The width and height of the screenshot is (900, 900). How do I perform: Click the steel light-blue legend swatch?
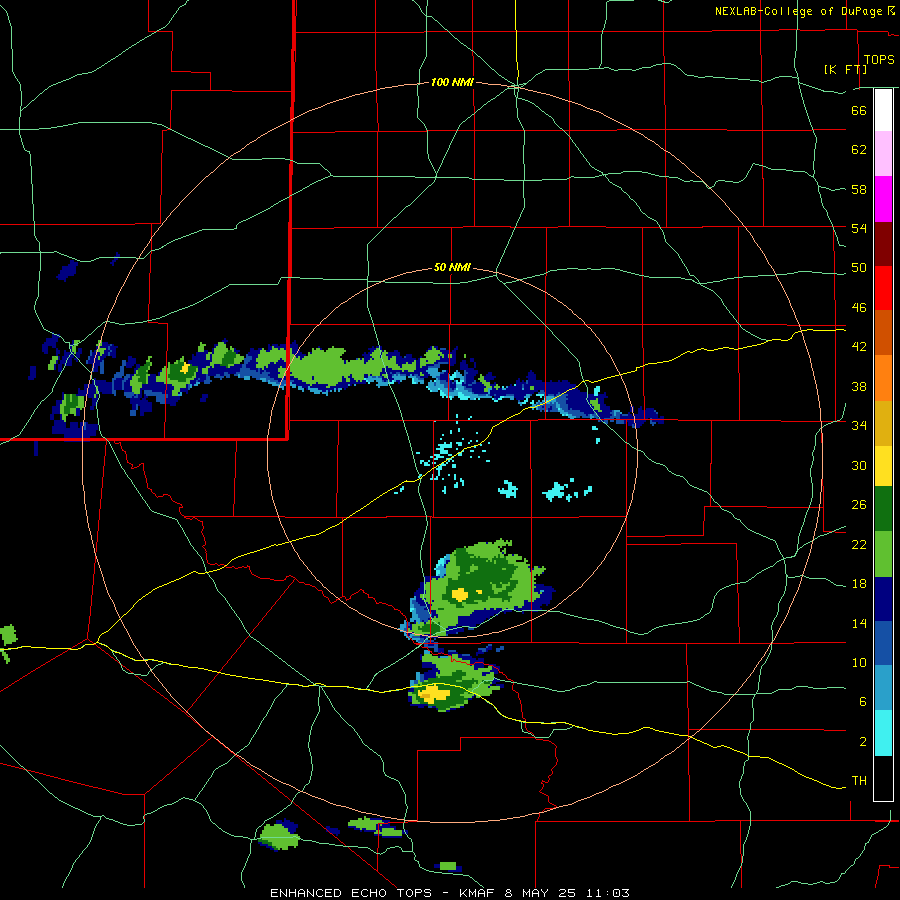point(883,688)
